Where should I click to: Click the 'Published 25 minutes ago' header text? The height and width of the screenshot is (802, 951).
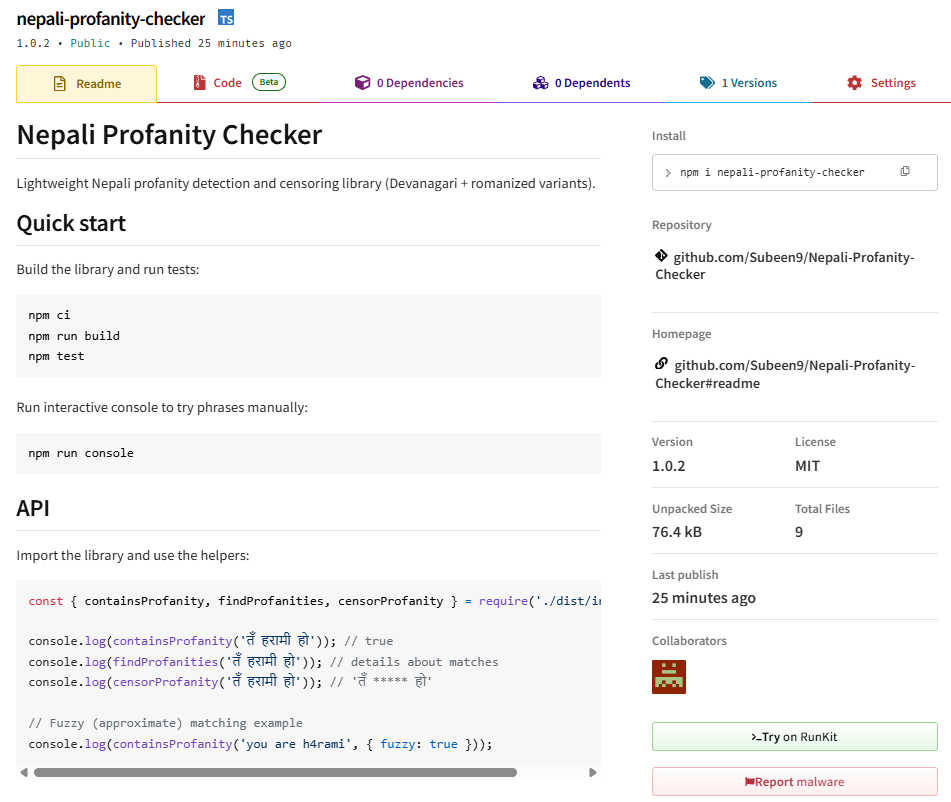(211, 43)
